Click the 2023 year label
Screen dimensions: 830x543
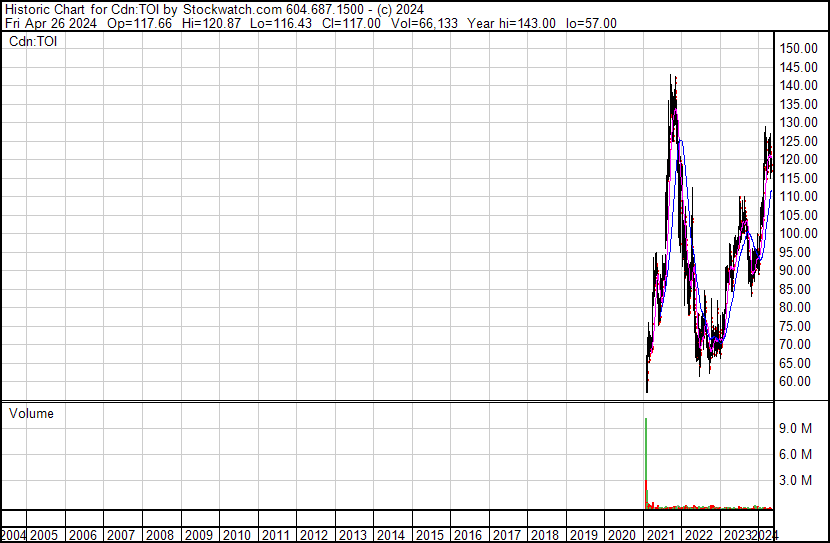click(x=737, y=536)
